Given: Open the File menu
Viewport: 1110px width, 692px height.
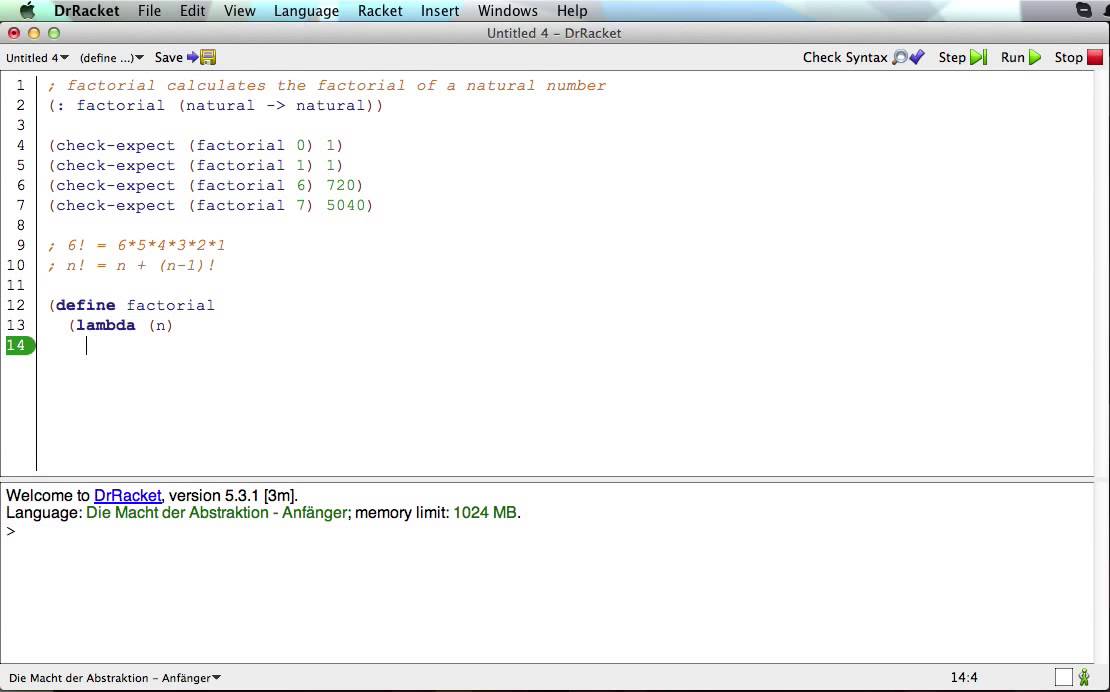Looking at the screenshot, I should click(x=149, y=11).
